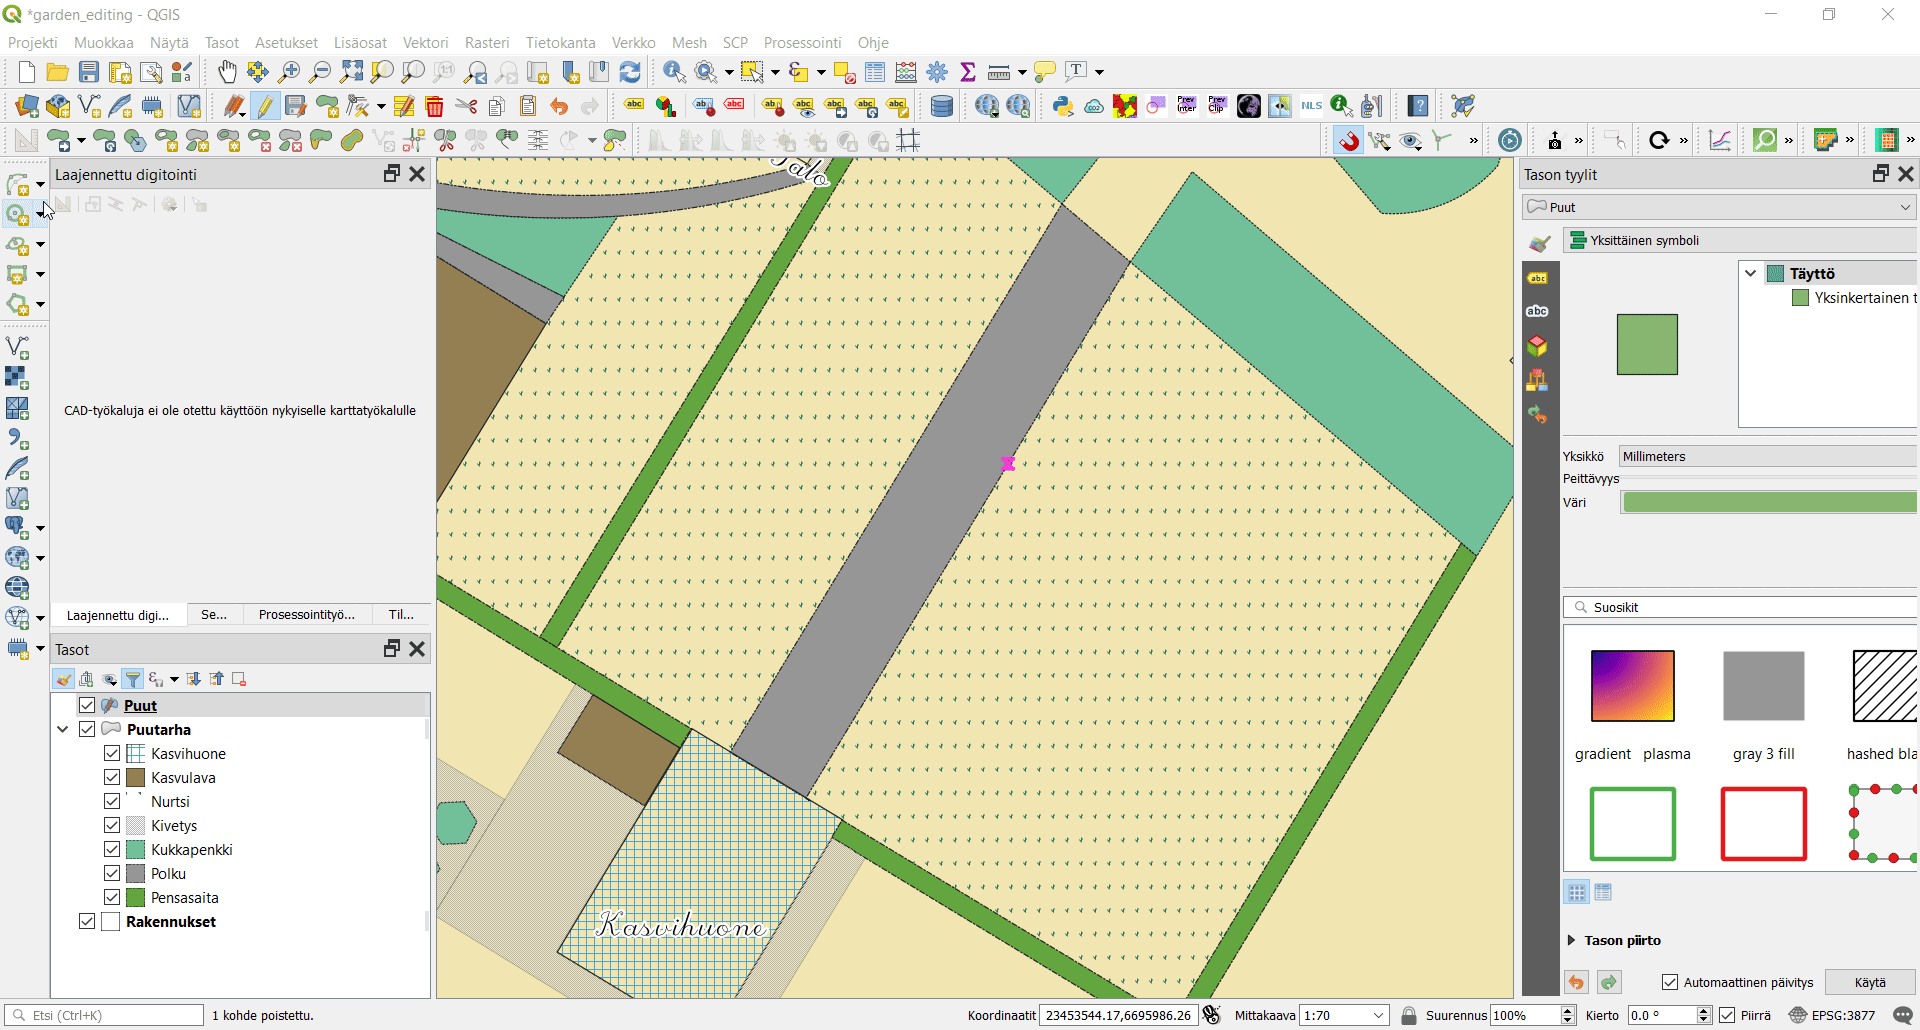Click the Refresh map icon

tap(630, 72)
